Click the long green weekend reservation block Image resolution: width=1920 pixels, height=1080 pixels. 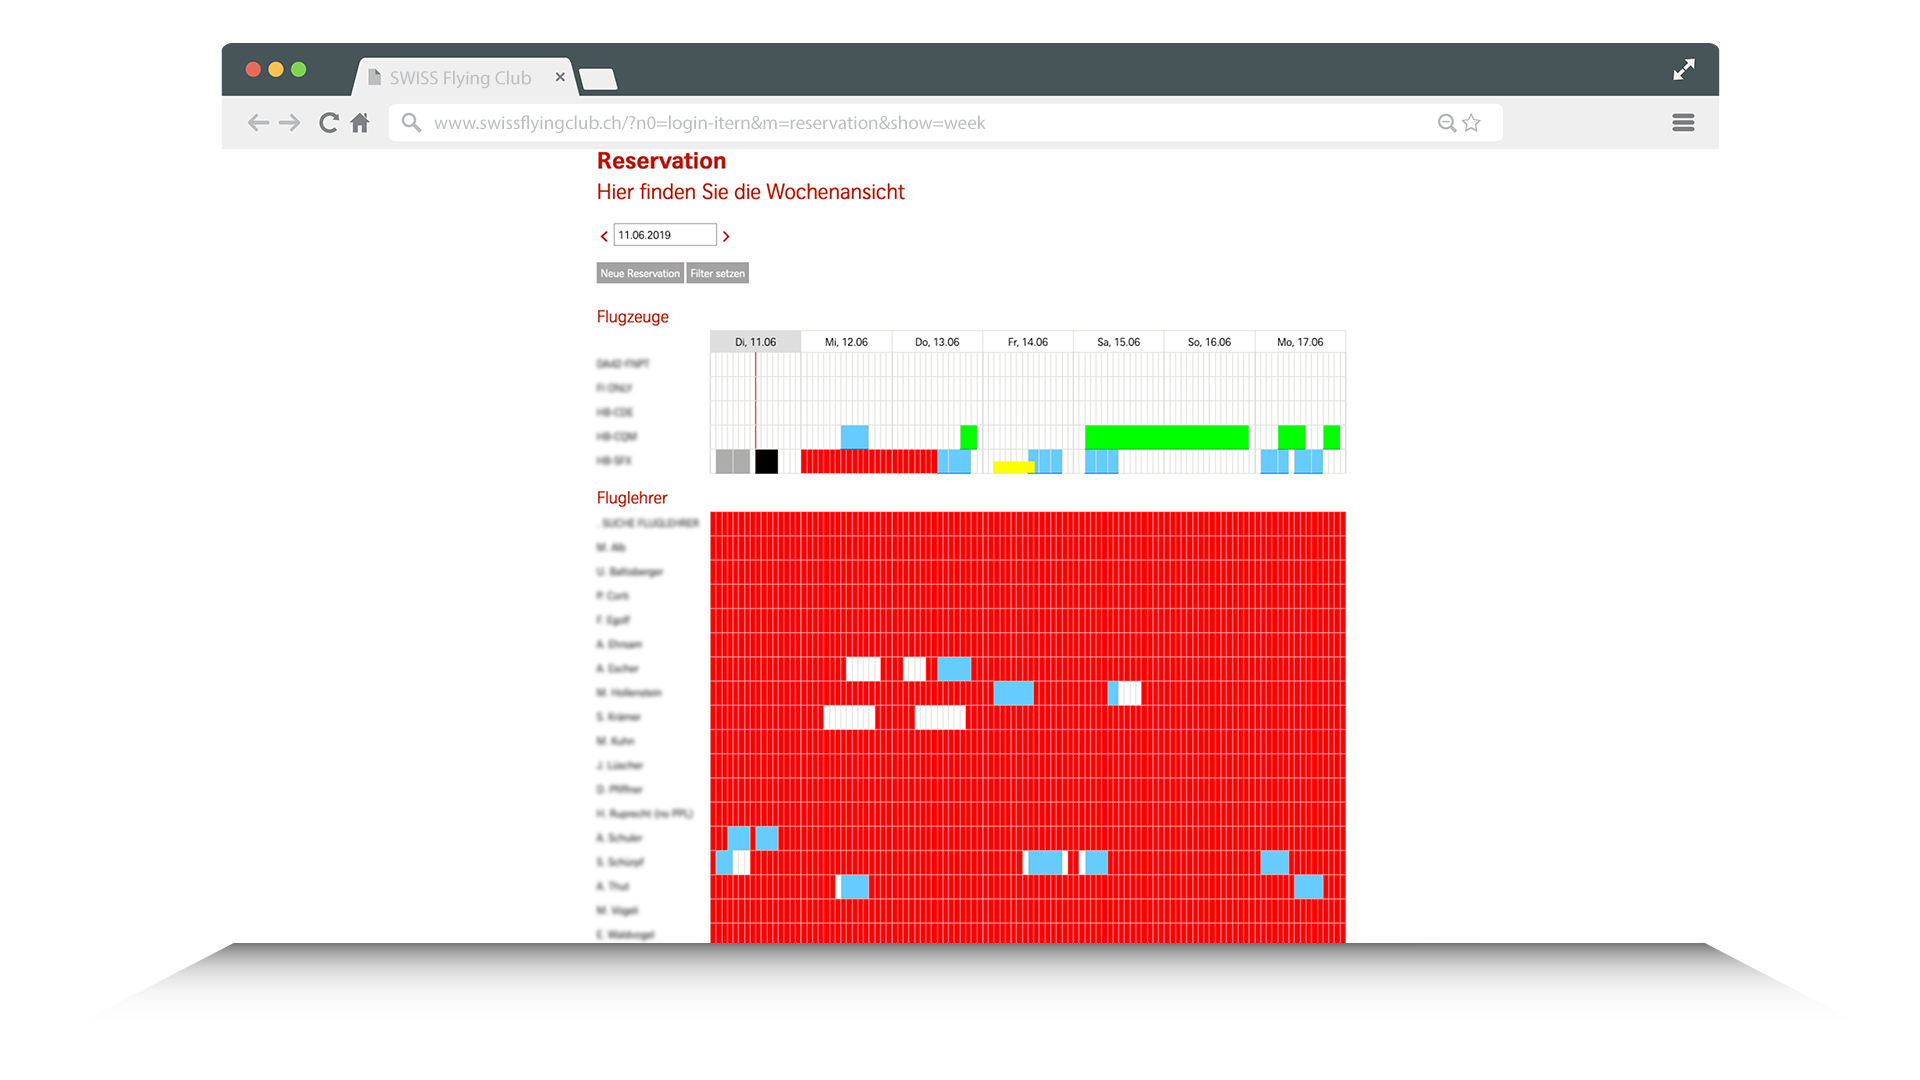1166,437
